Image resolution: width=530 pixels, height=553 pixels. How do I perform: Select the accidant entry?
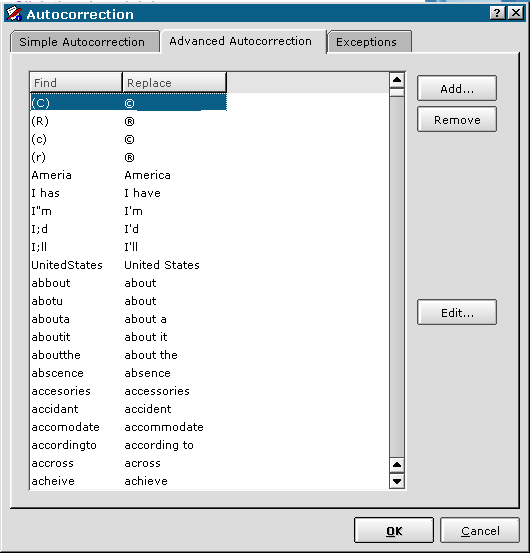click(128, 409)
